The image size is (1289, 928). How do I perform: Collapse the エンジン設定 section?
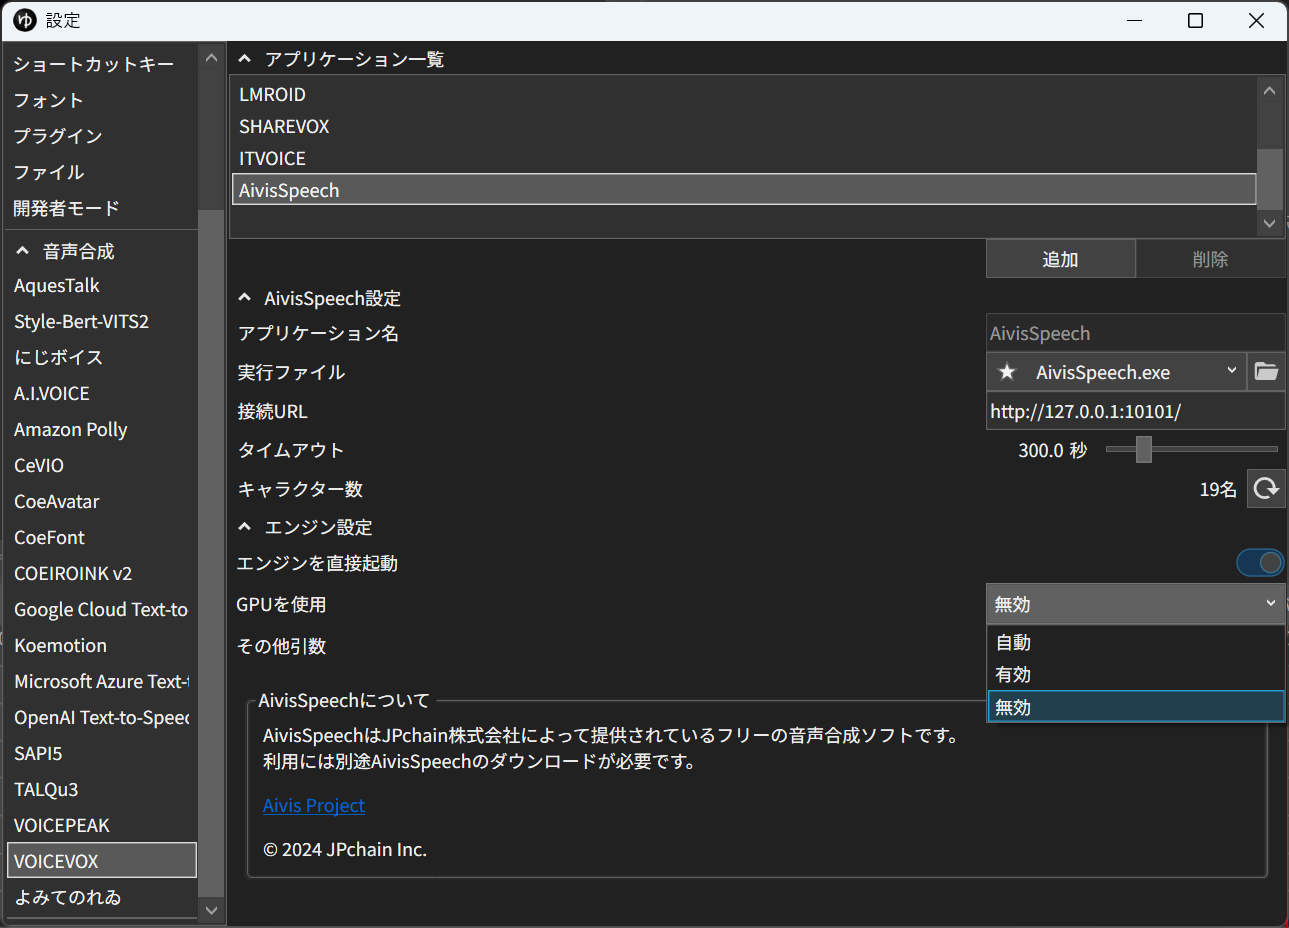244,527
